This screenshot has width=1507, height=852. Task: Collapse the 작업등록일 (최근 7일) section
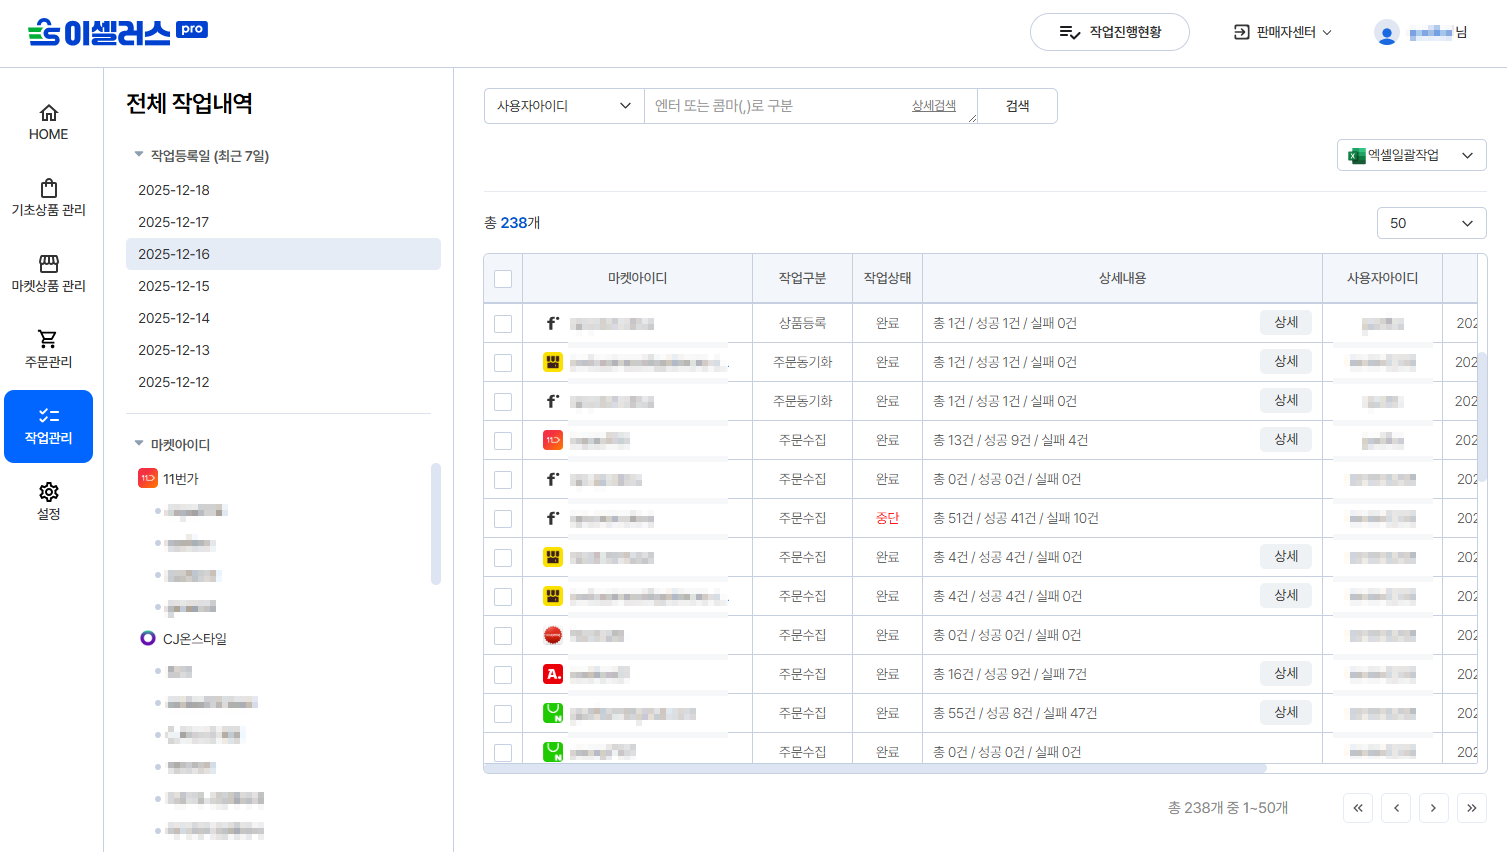click(201, 156)
